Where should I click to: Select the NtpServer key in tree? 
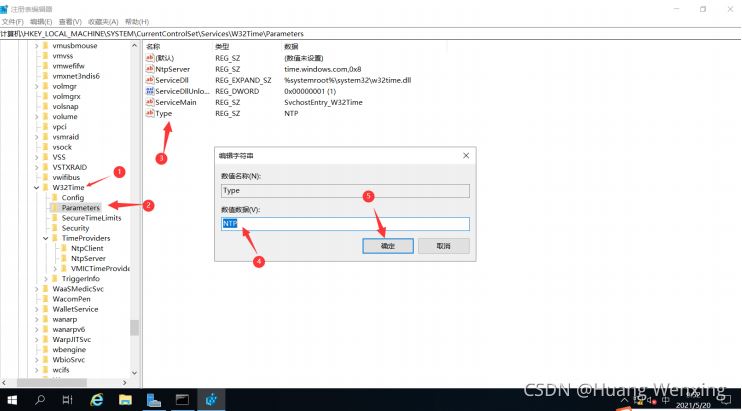88,259
